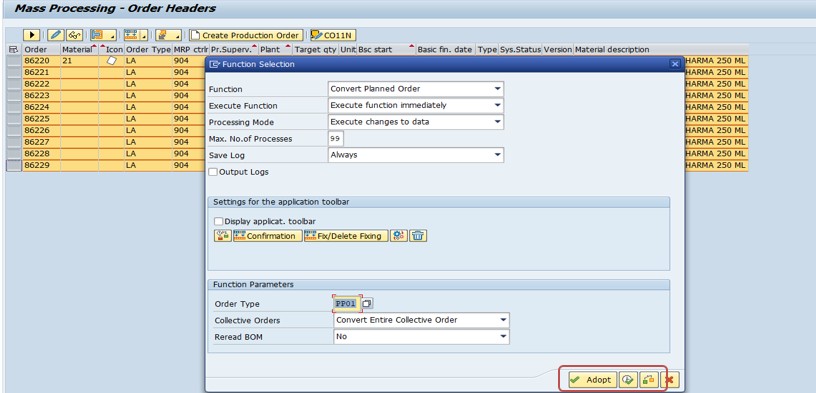The width and height of the screenshot is (816, 393).
Task: Click the Order Type column header
Action: [x=148, y=49]
